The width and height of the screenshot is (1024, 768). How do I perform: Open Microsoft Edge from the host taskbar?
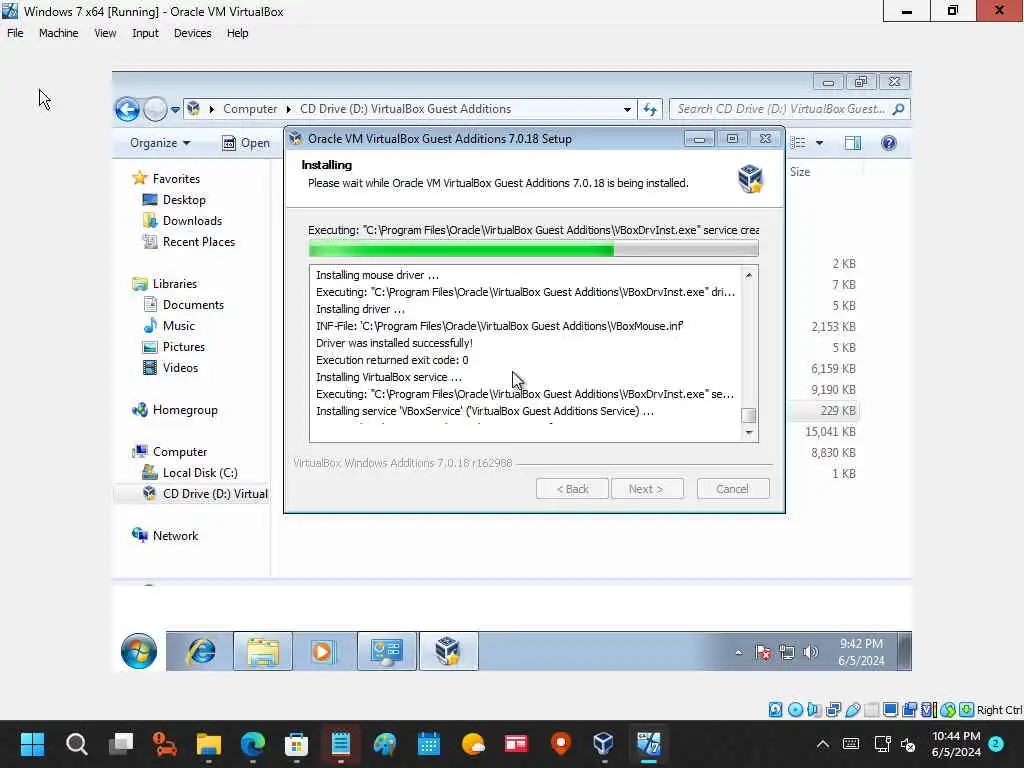(x=253, y=743)
